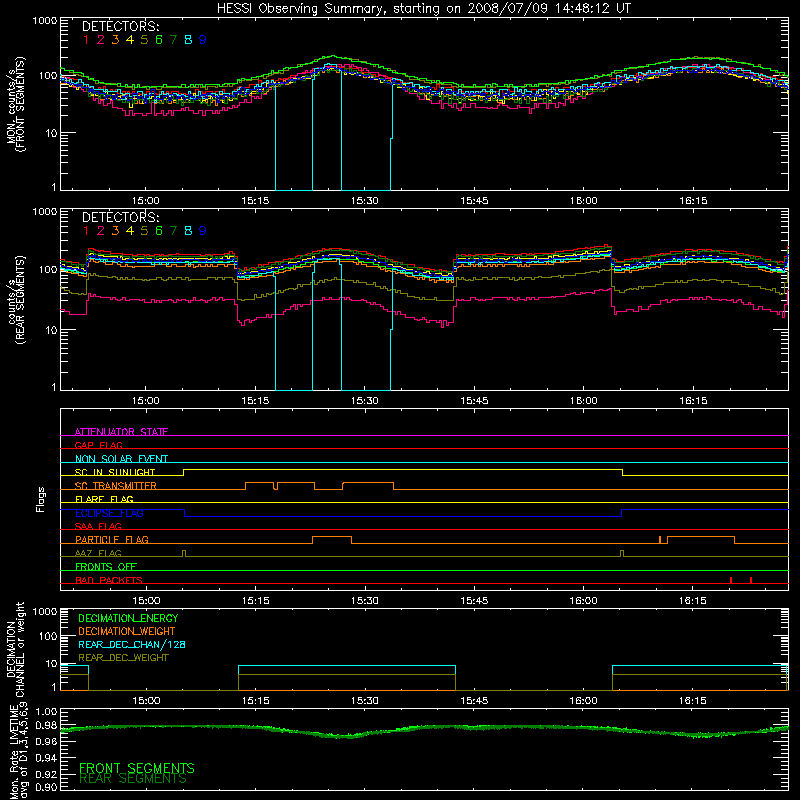This screenshot has width=800, height=800.
Task: Click the NON SOLAR EVENT flag label
Action: tap(121, 459)
